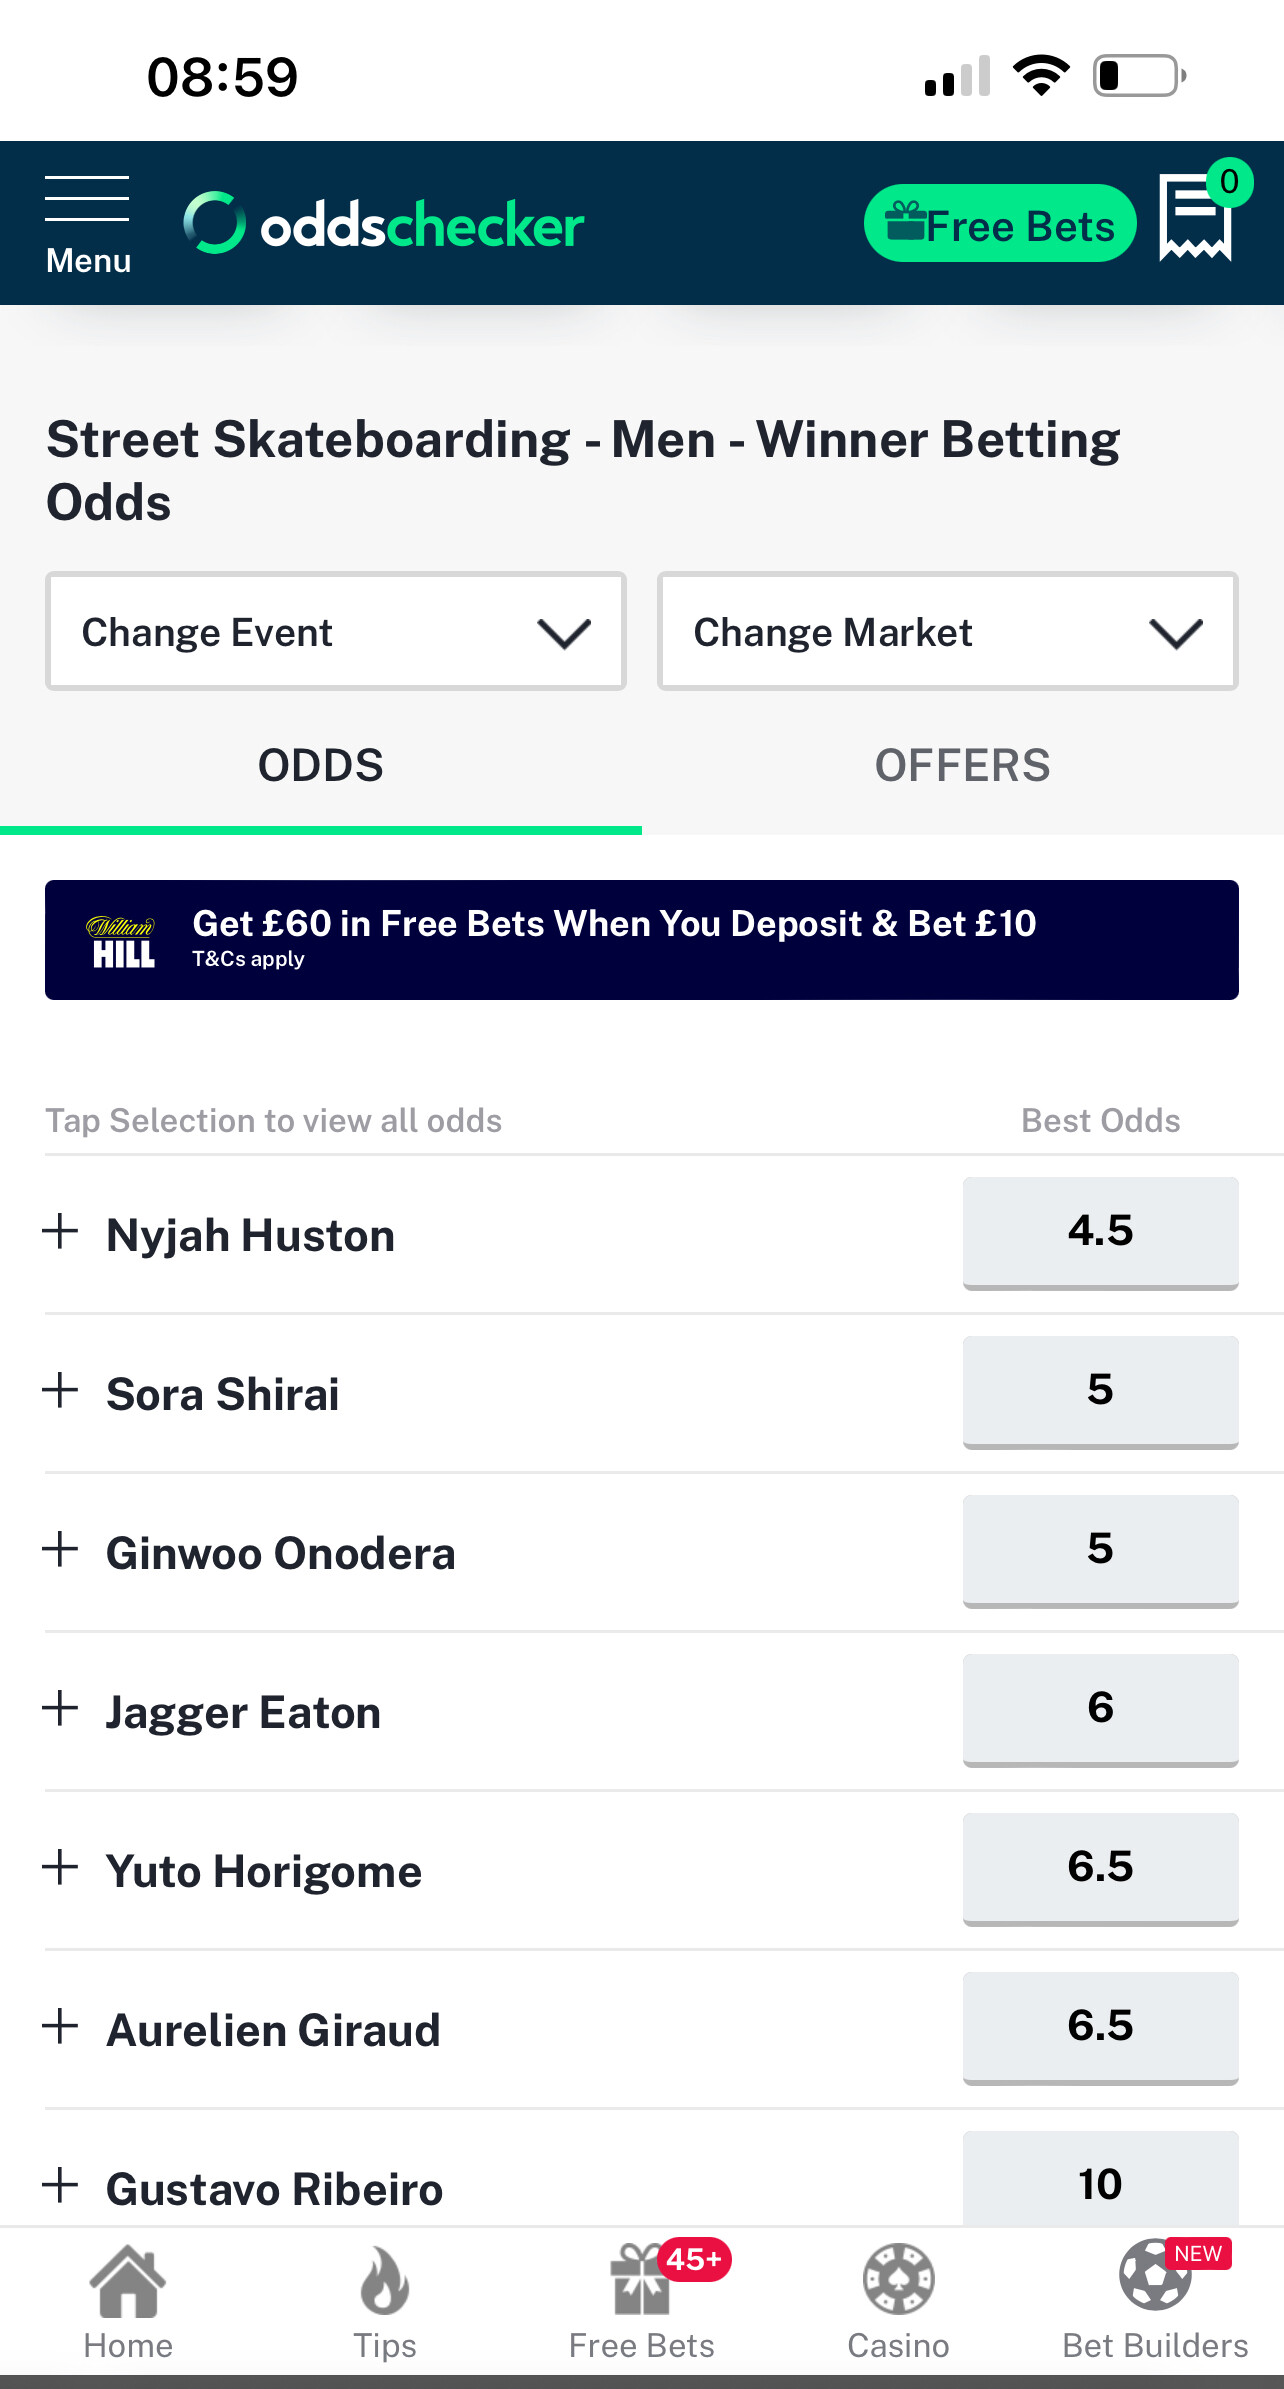
Task: Tap the oddschecker logo
Action: [384, 223]
